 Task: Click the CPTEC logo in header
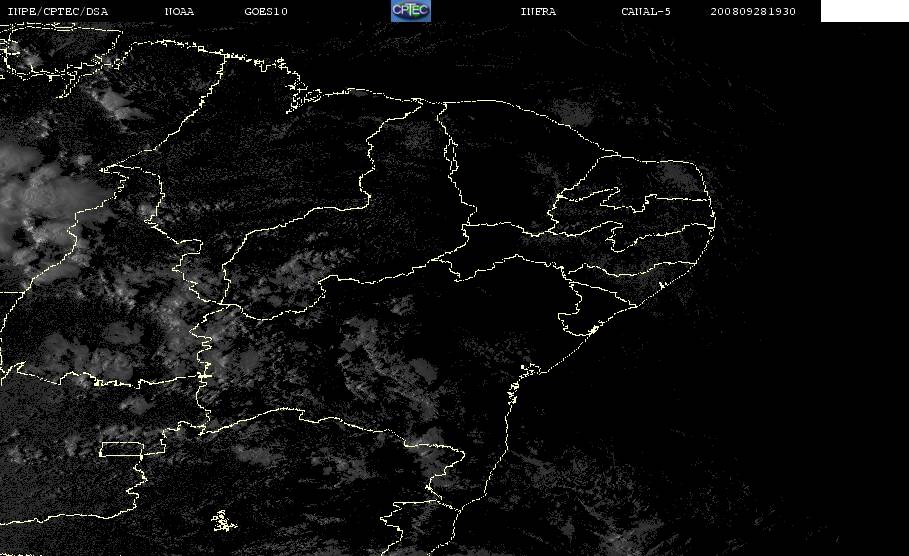(x=410, y=10)
